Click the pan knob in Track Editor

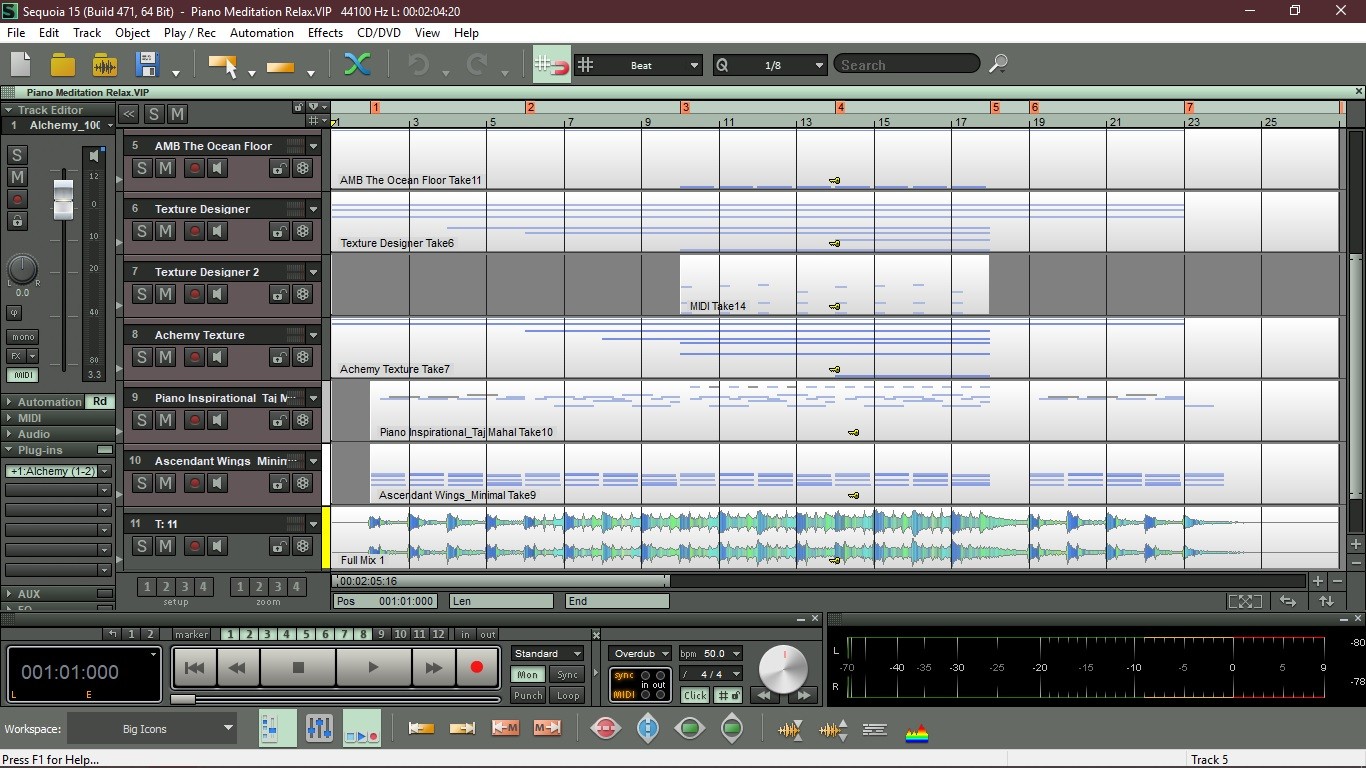coord(22,269)
